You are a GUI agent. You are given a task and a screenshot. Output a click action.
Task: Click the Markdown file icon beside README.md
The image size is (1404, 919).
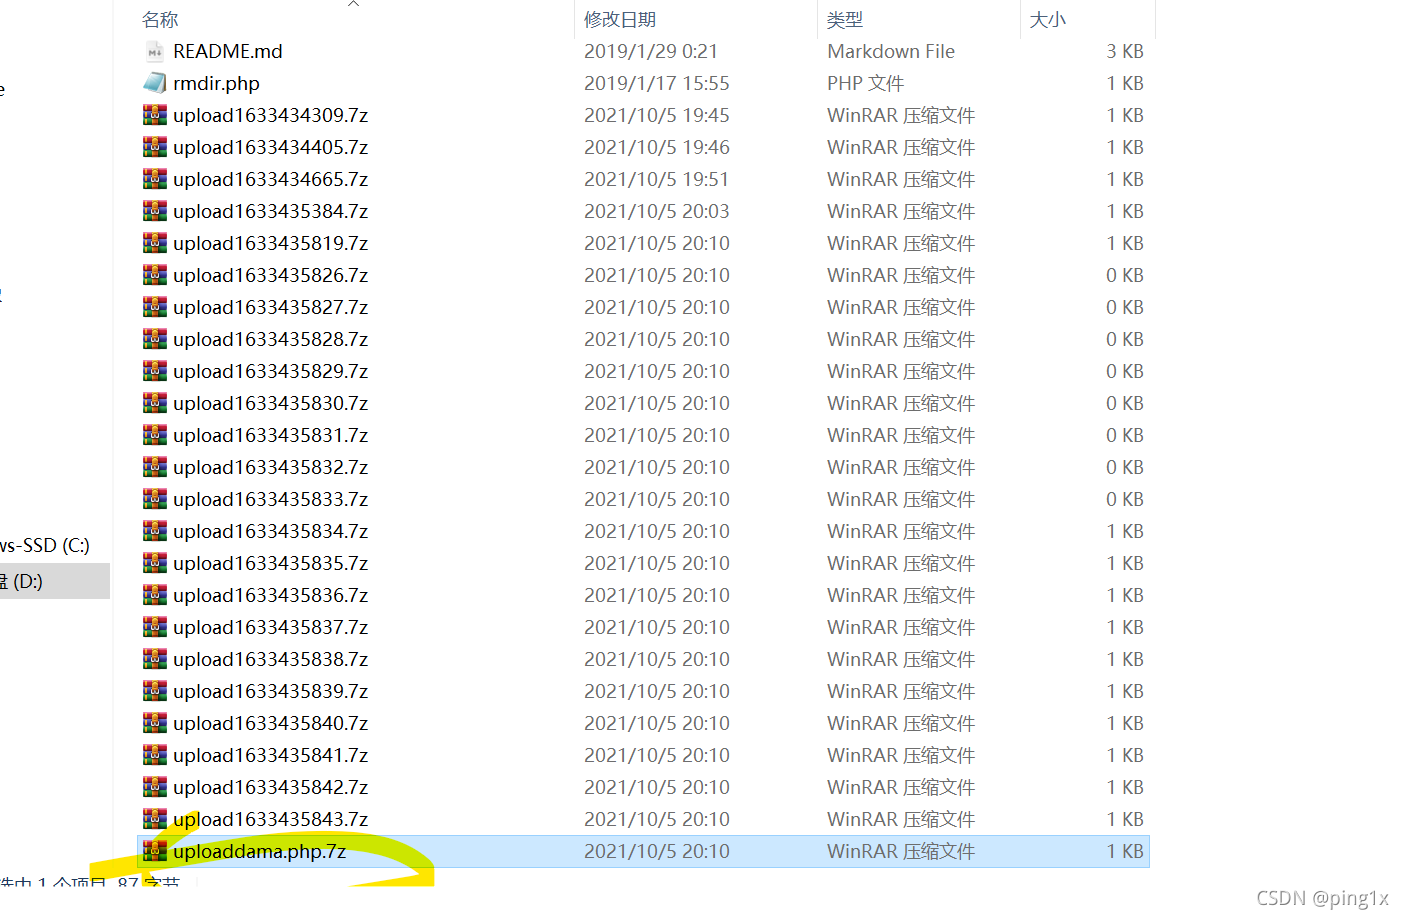click(155, 51)
